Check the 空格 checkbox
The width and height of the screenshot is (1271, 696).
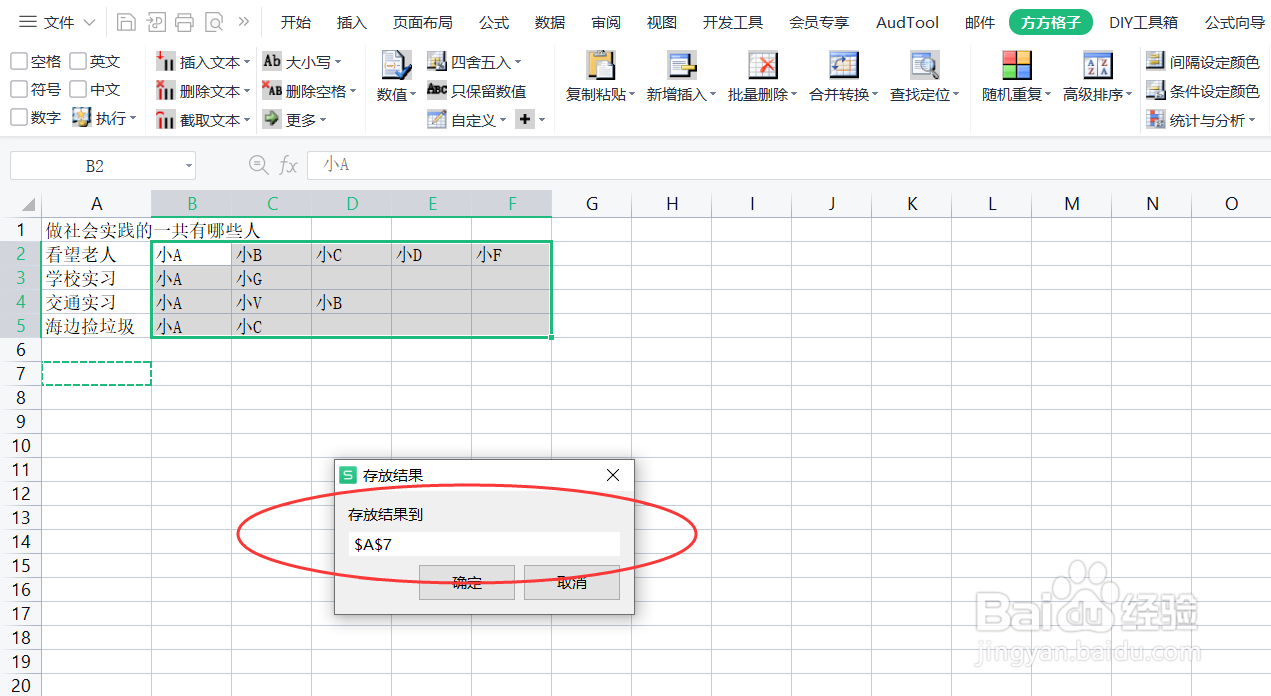[x=19, y=62]
